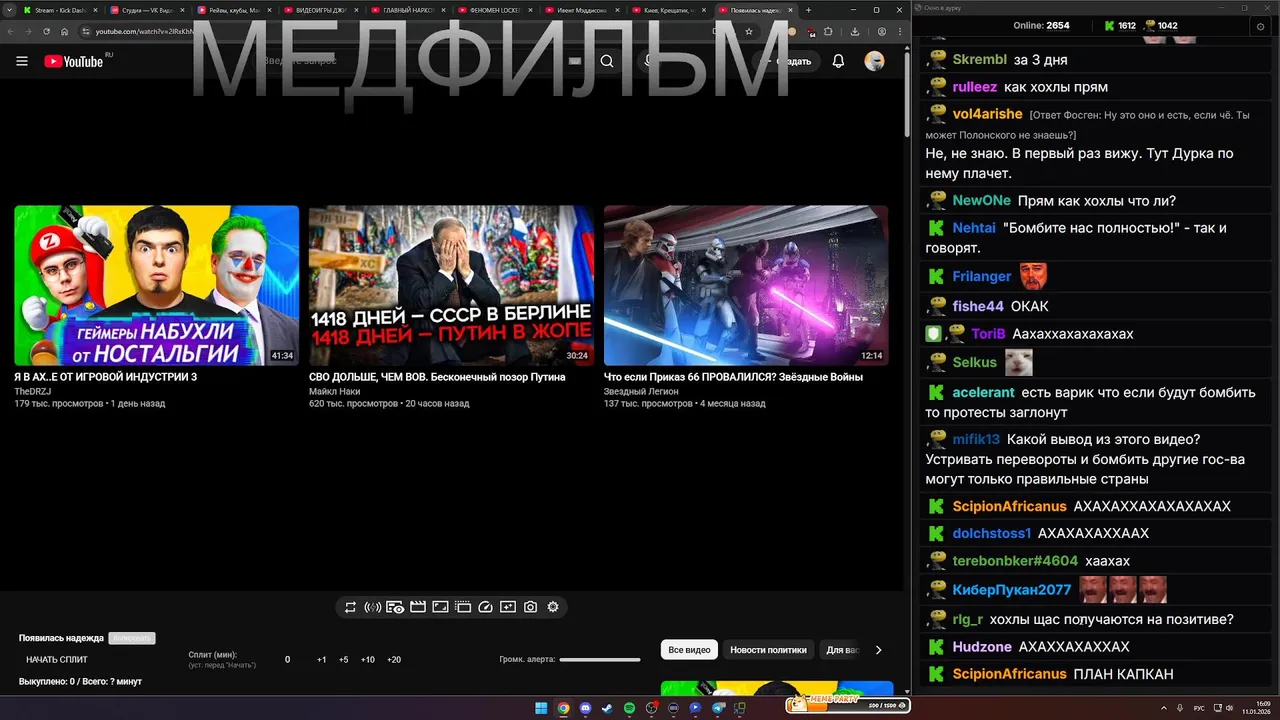1280x720 pixels.
Task: Click the MEME PARTY 500/1500 widget
Action: tap(849, 705)
